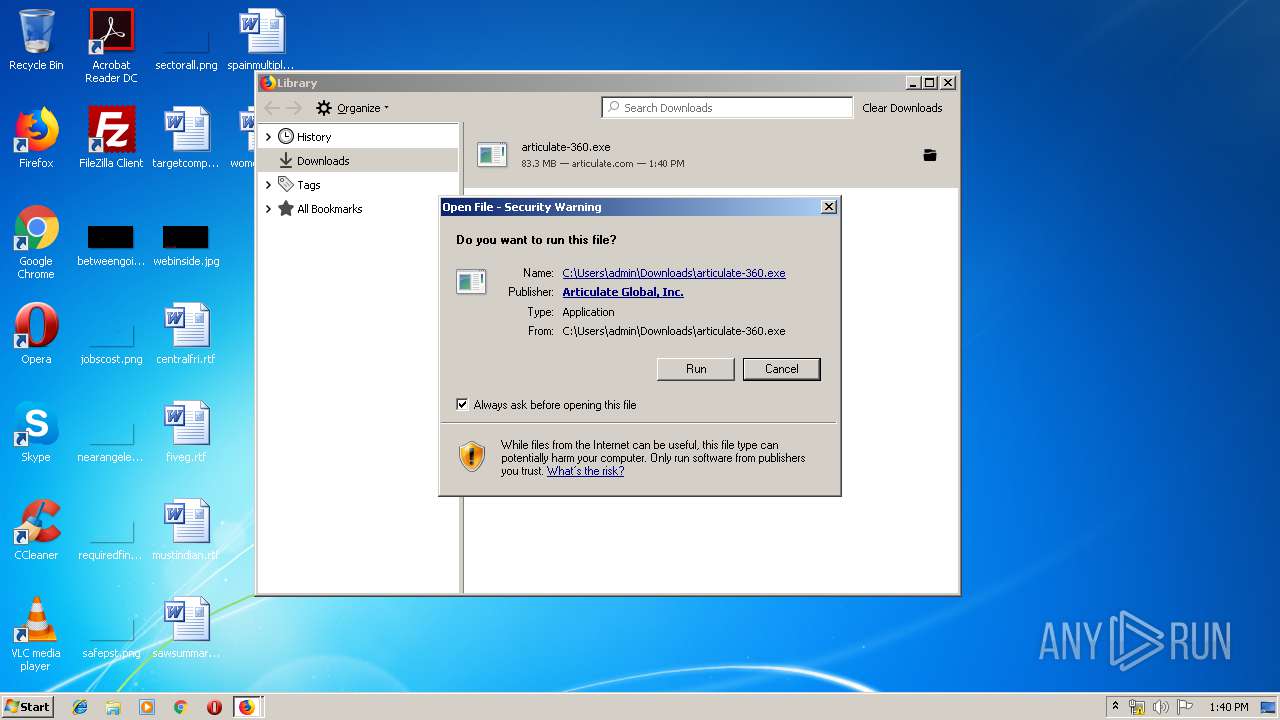Open Windows Start button
The width and height of the screenshot is (1280, 720).
tap(28, 707)
